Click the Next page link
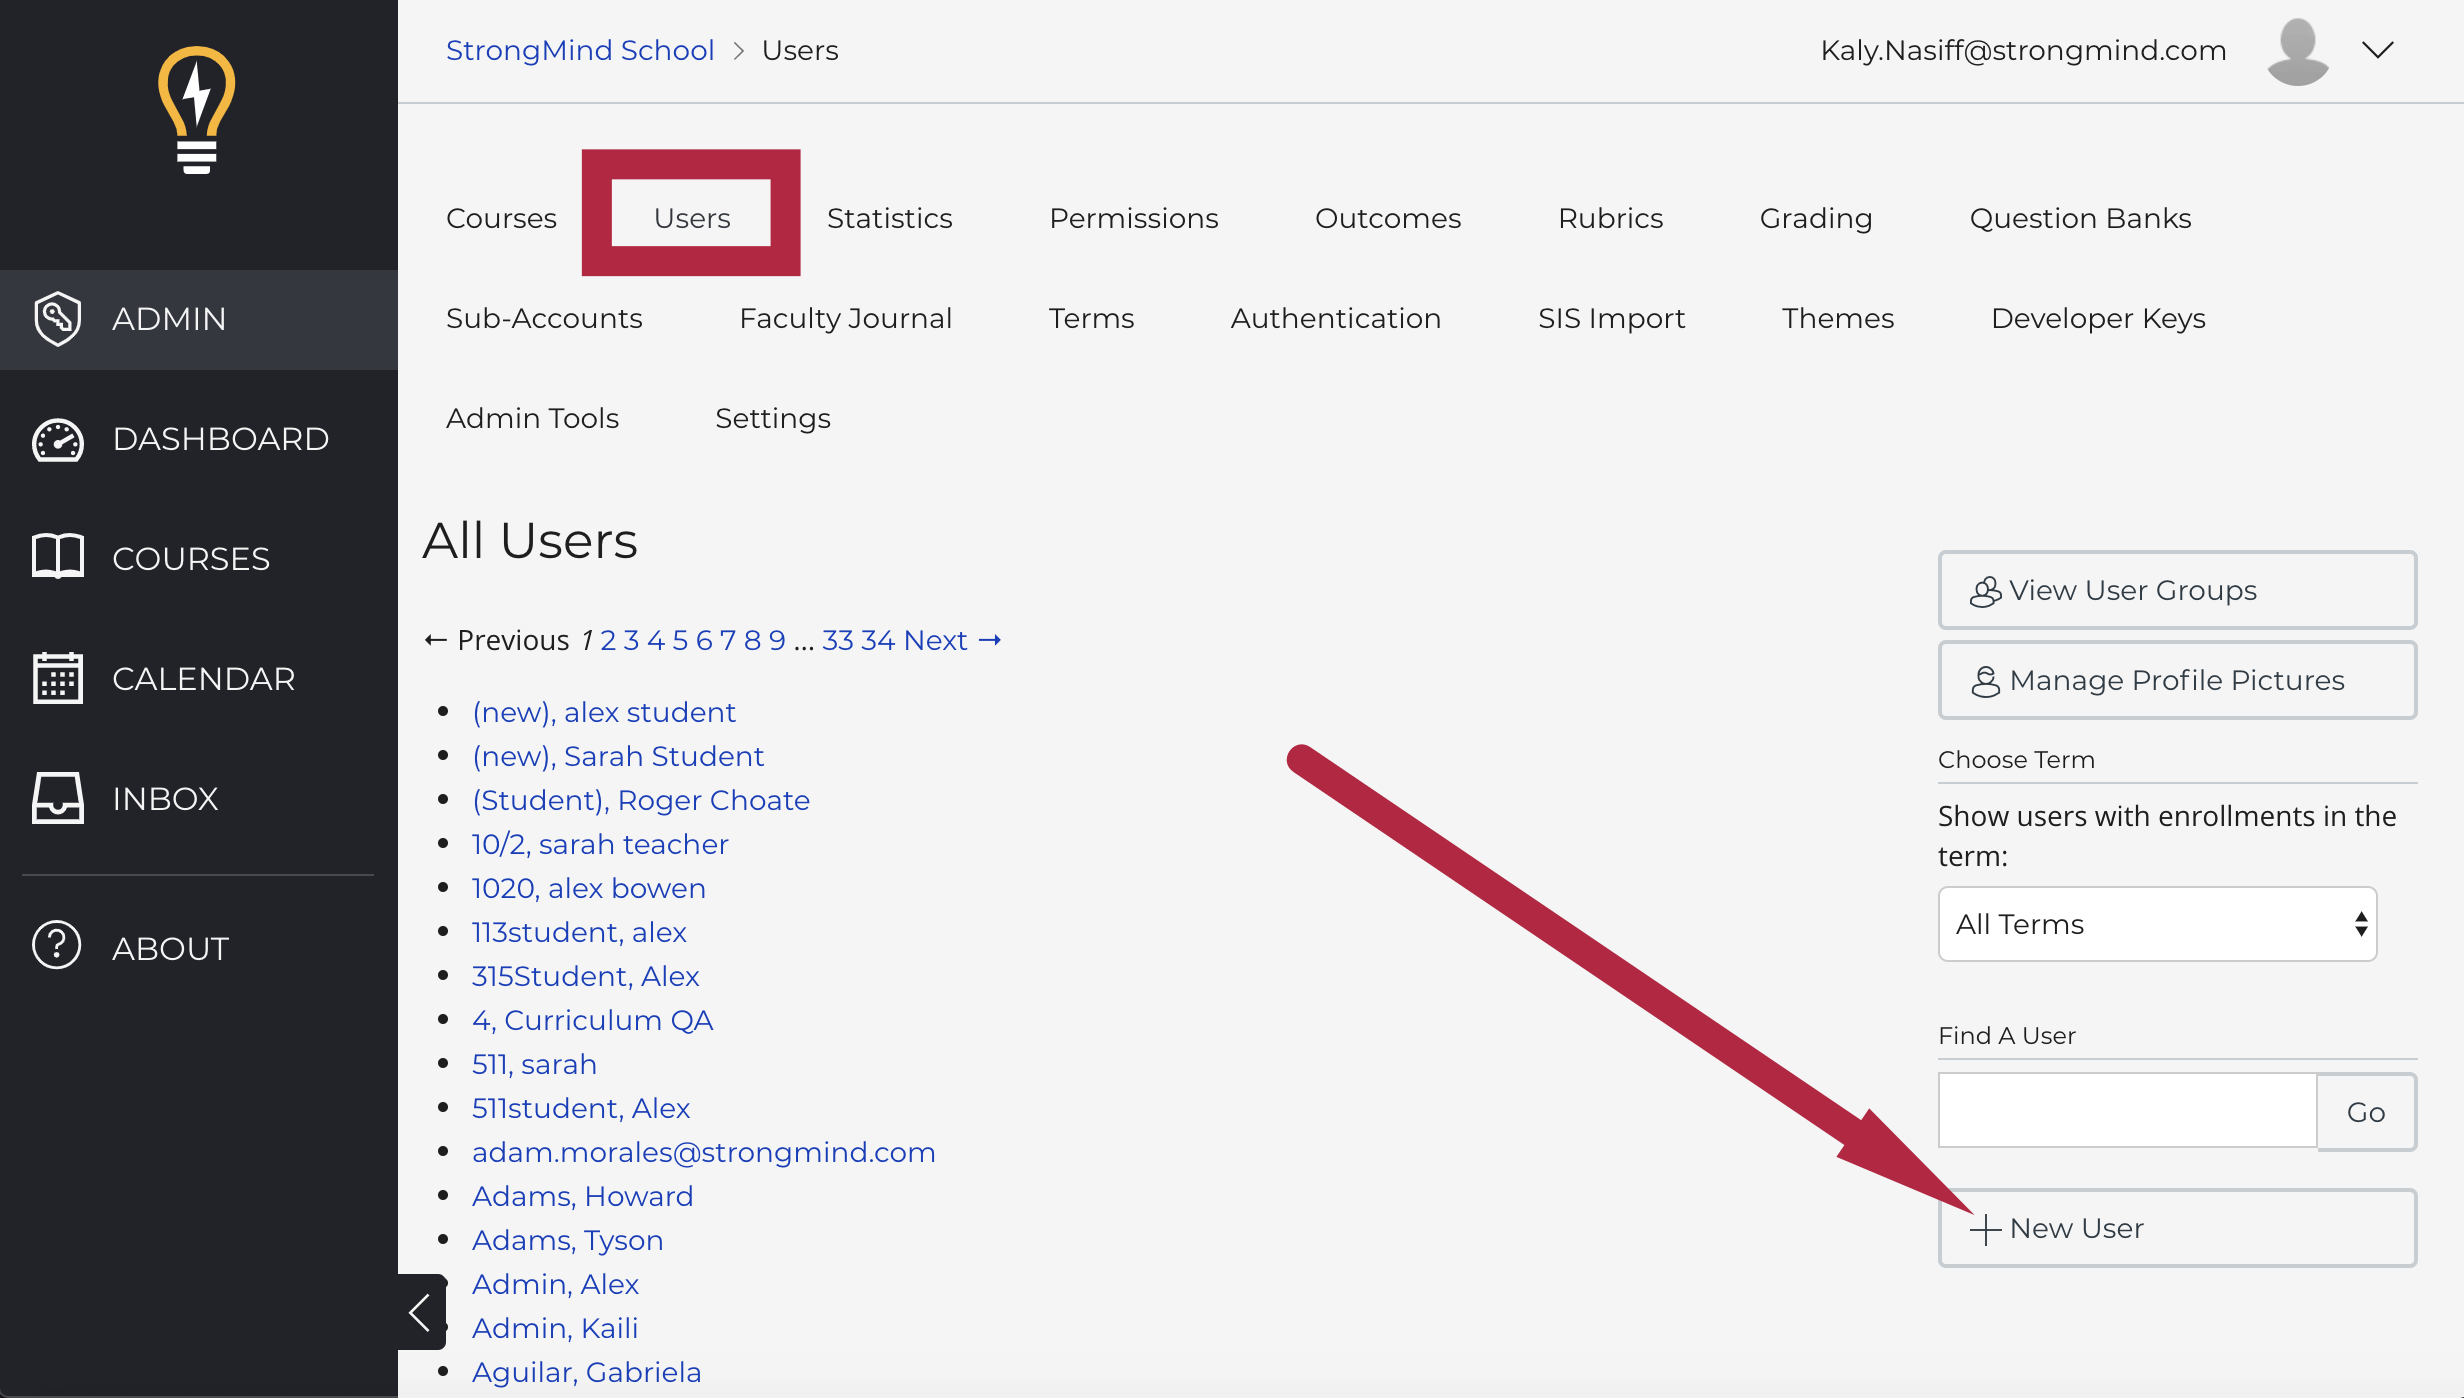The width and height of the screenshot is (2464, 1398). tap(953, 640)
